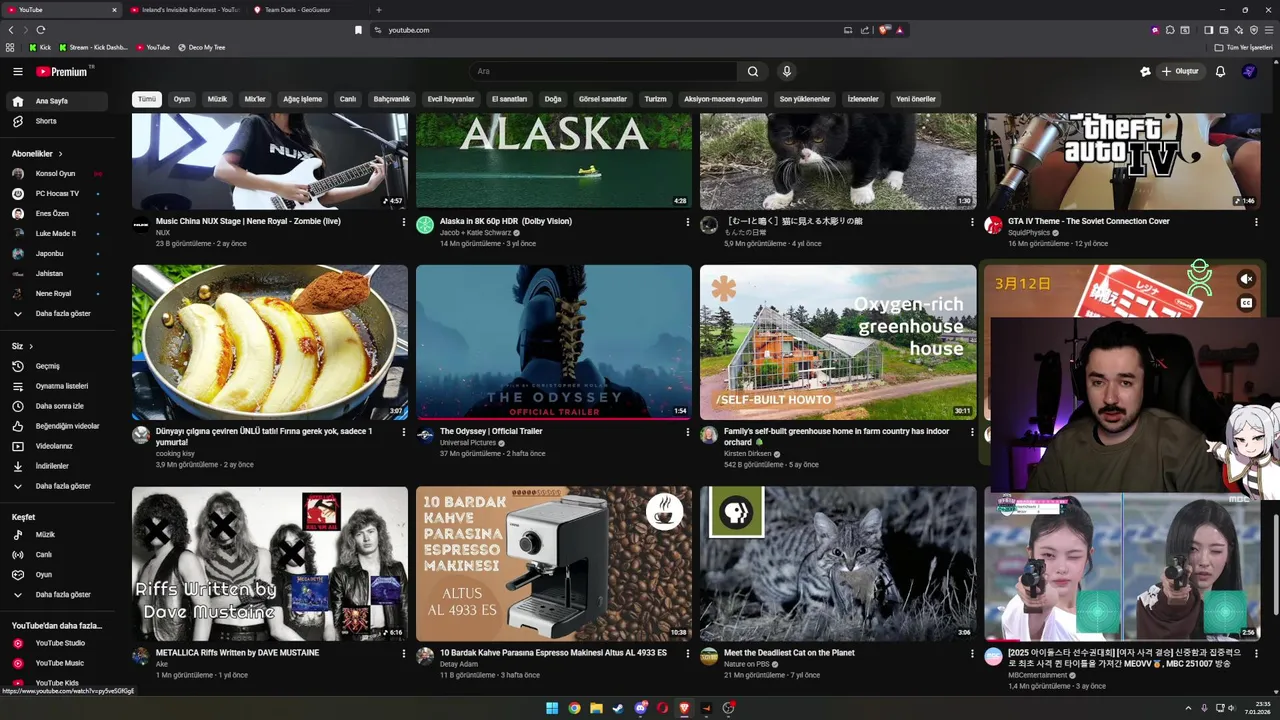Select the Bahçıvanlık filter chip
The image size is (1280, 720).
[392, 99]
